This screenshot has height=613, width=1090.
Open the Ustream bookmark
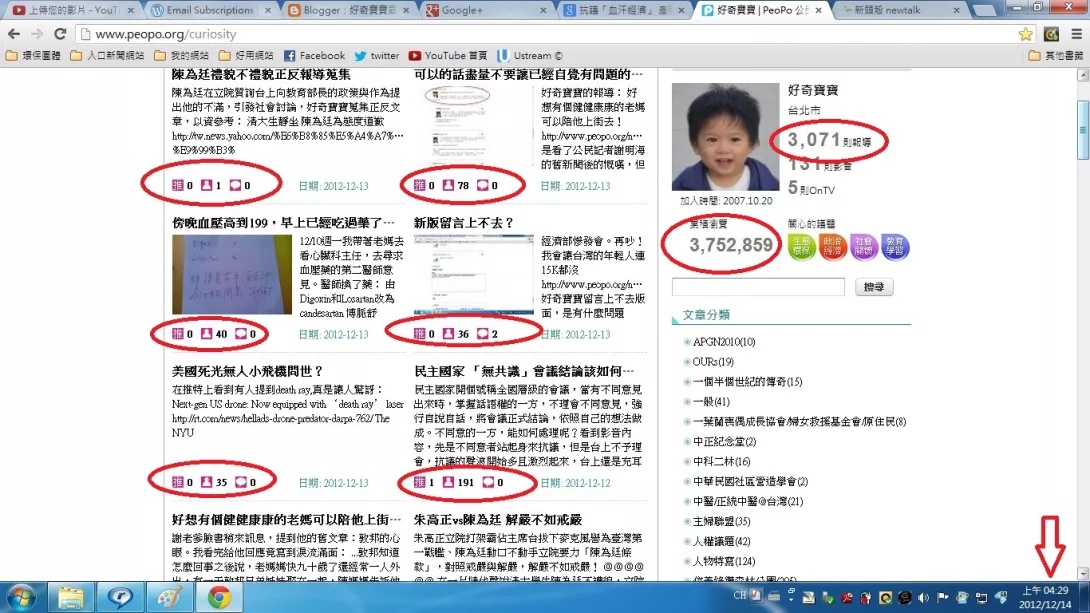[530, 56]
